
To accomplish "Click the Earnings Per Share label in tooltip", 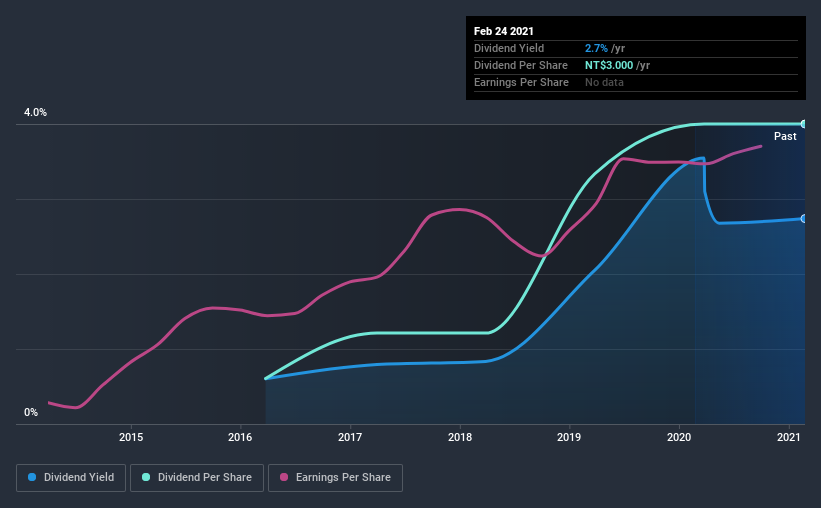I will (x=521, y=82).
